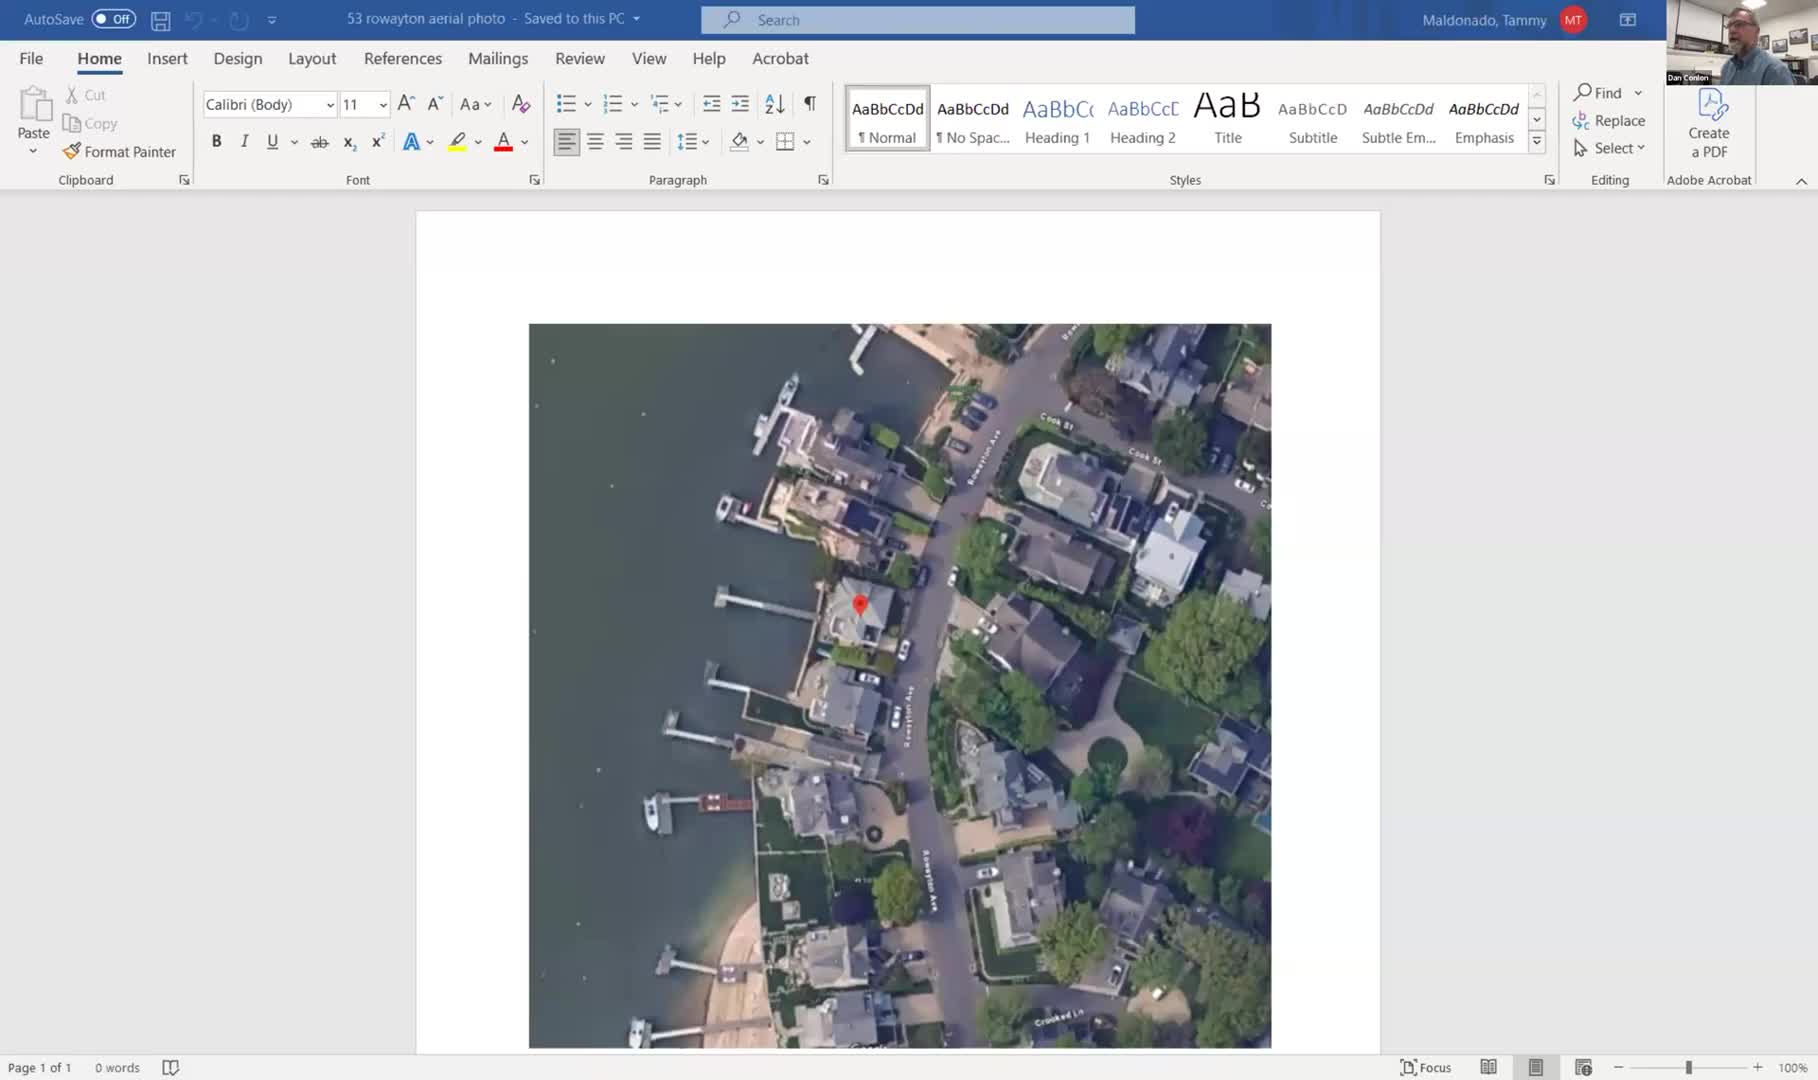The image size is (1818, 1080).
Task: Apply Italic formatting
Action: [244, 142]
